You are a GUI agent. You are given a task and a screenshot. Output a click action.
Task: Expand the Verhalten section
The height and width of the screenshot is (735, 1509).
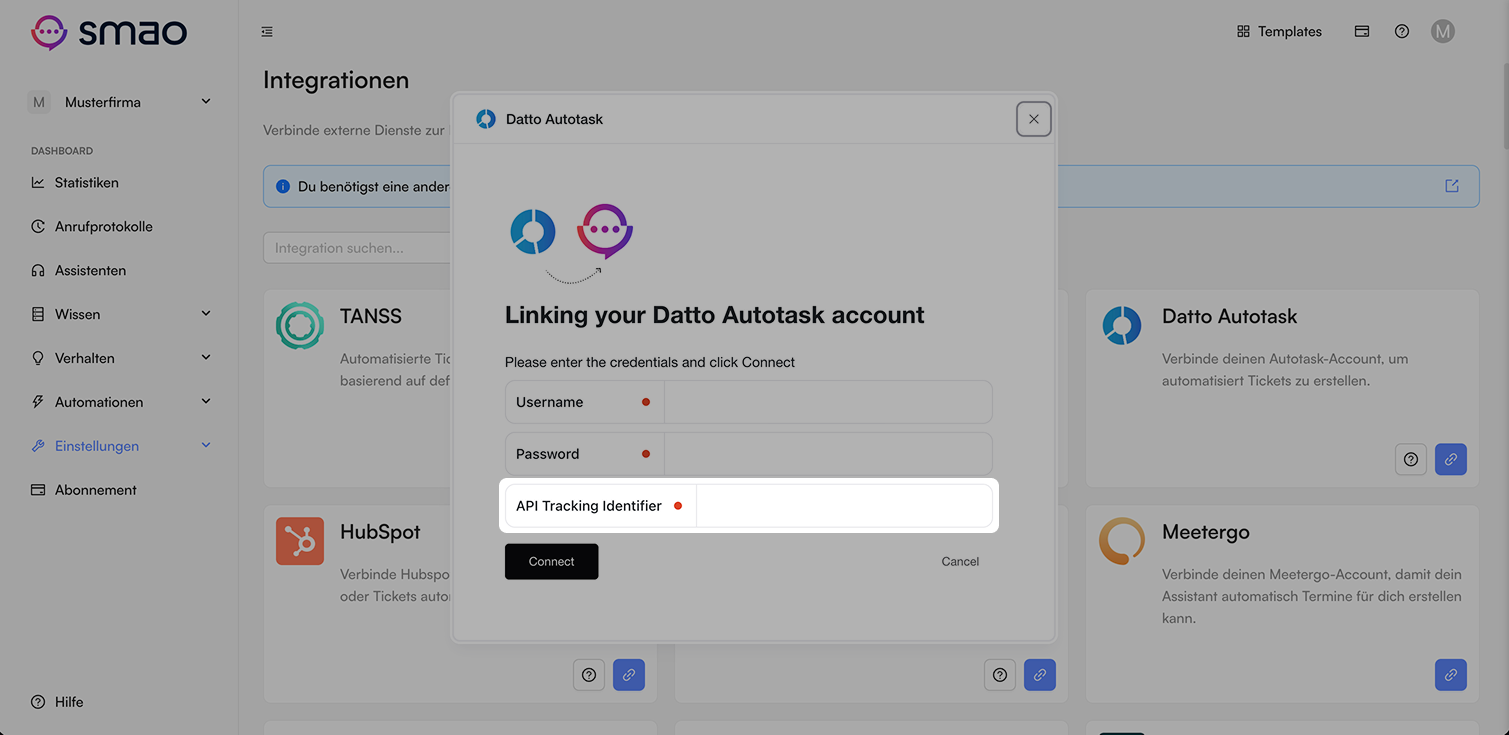pyautogui.click(x=120, y=358)
